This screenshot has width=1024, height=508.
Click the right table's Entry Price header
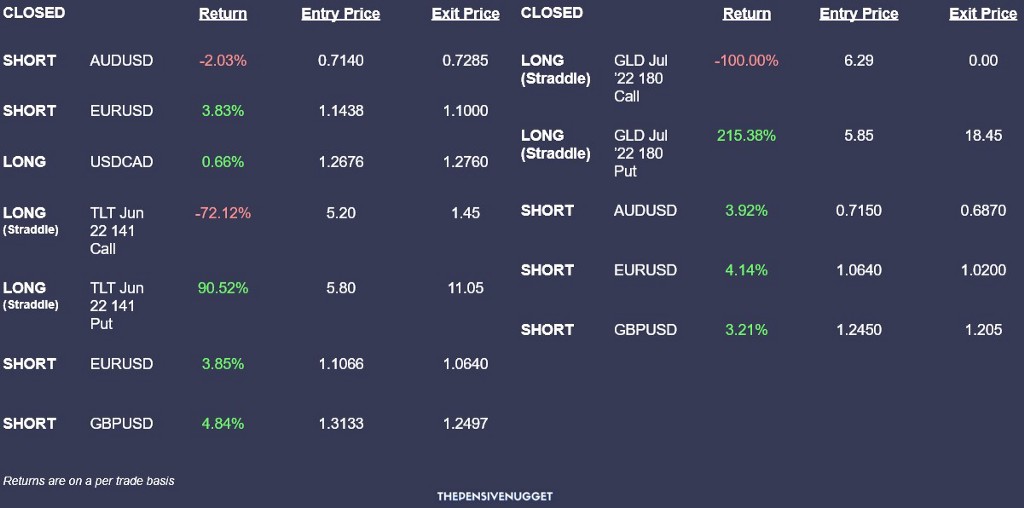tap(859, 14)
